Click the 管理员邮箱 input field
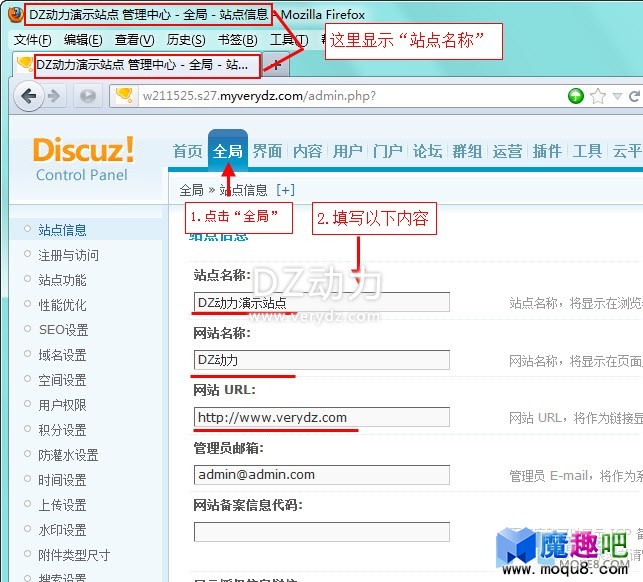 click(x=322, y=475)
